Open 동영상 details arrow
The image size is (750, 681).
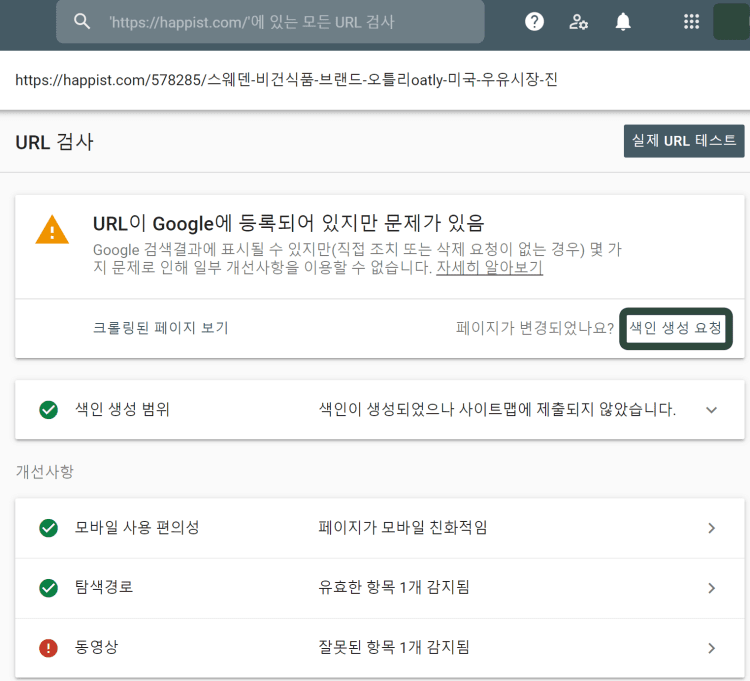pos(711,648)
